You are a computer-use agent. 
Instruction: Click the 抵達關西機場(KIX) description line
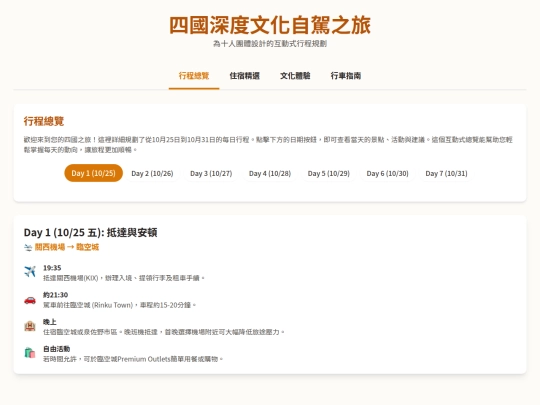tap(124, 278)
